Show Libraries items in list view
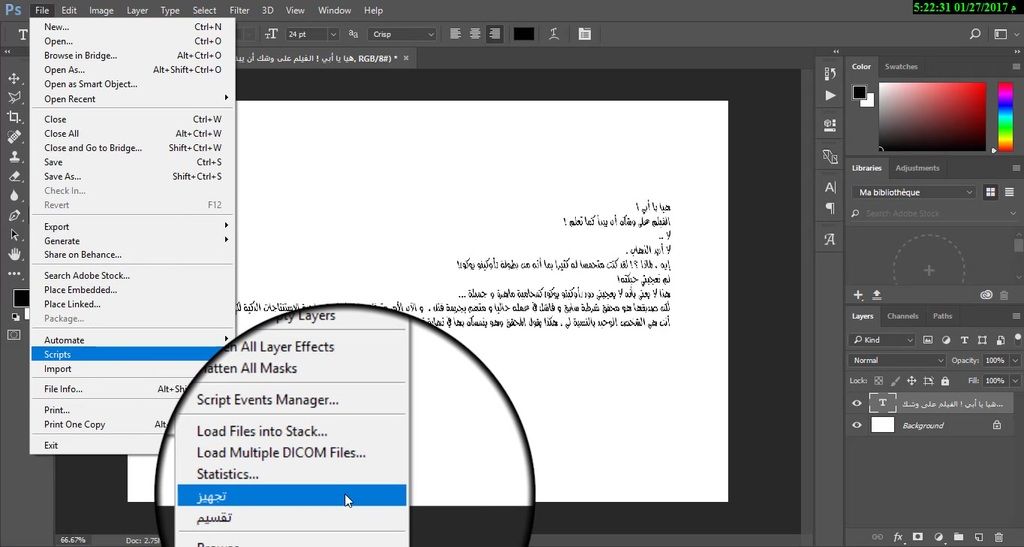The image size is (1024, 547). pos(1010,192)
